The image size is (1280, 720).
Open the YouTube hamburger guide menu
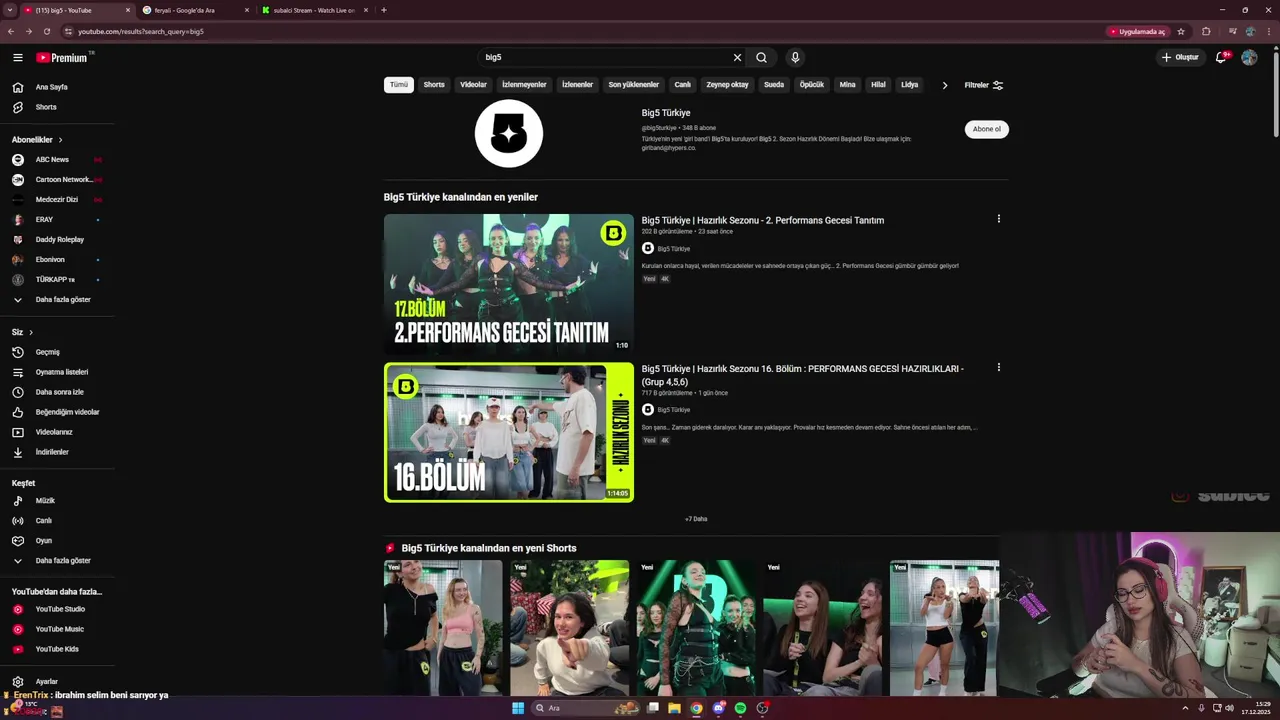17,58
